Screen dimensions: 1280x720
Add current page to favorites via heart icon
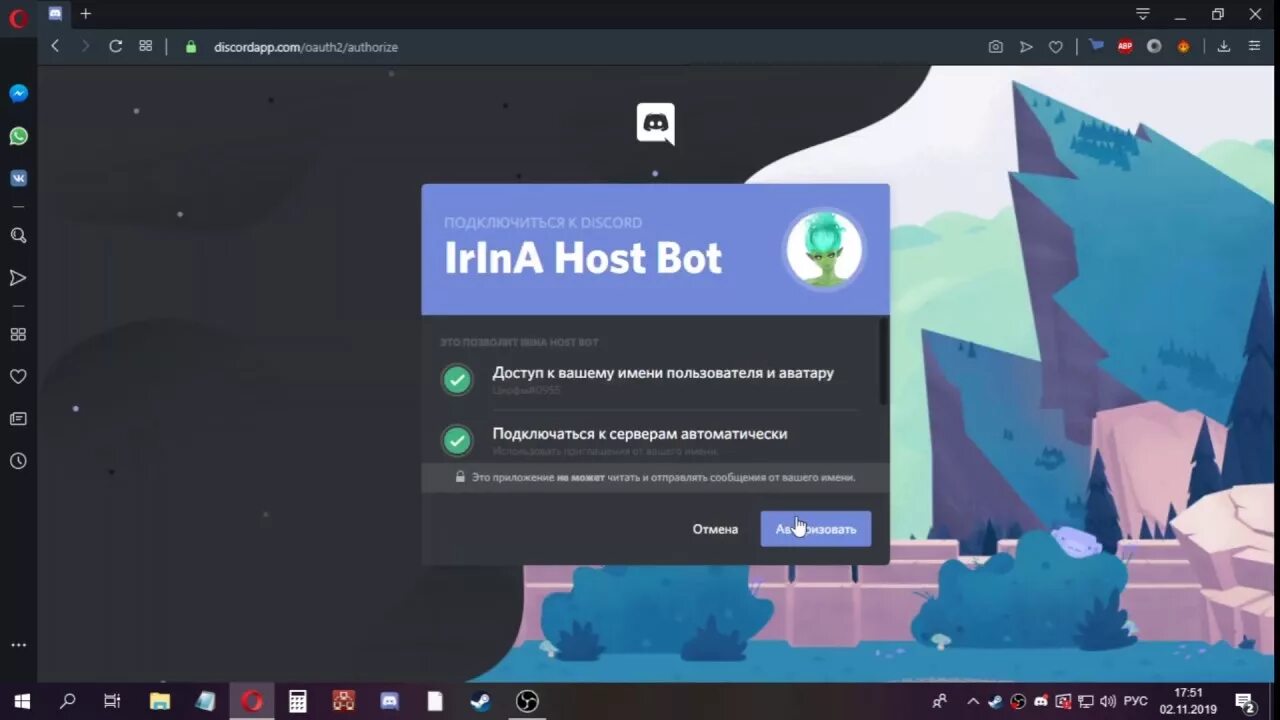point(1055,46)
